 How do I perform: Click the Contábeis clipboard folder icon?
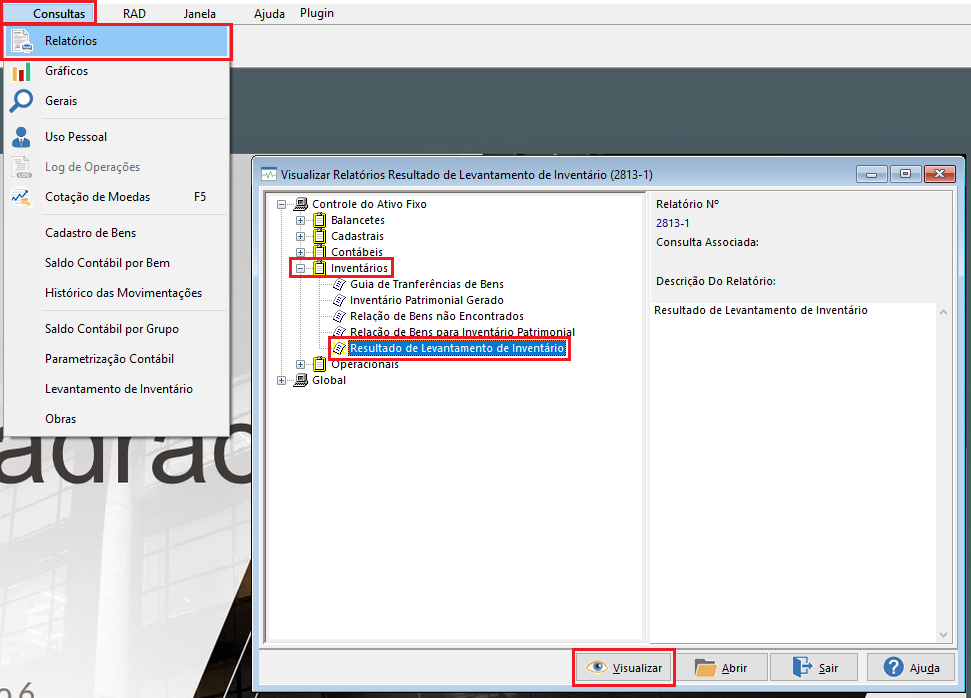pos(320,252)
